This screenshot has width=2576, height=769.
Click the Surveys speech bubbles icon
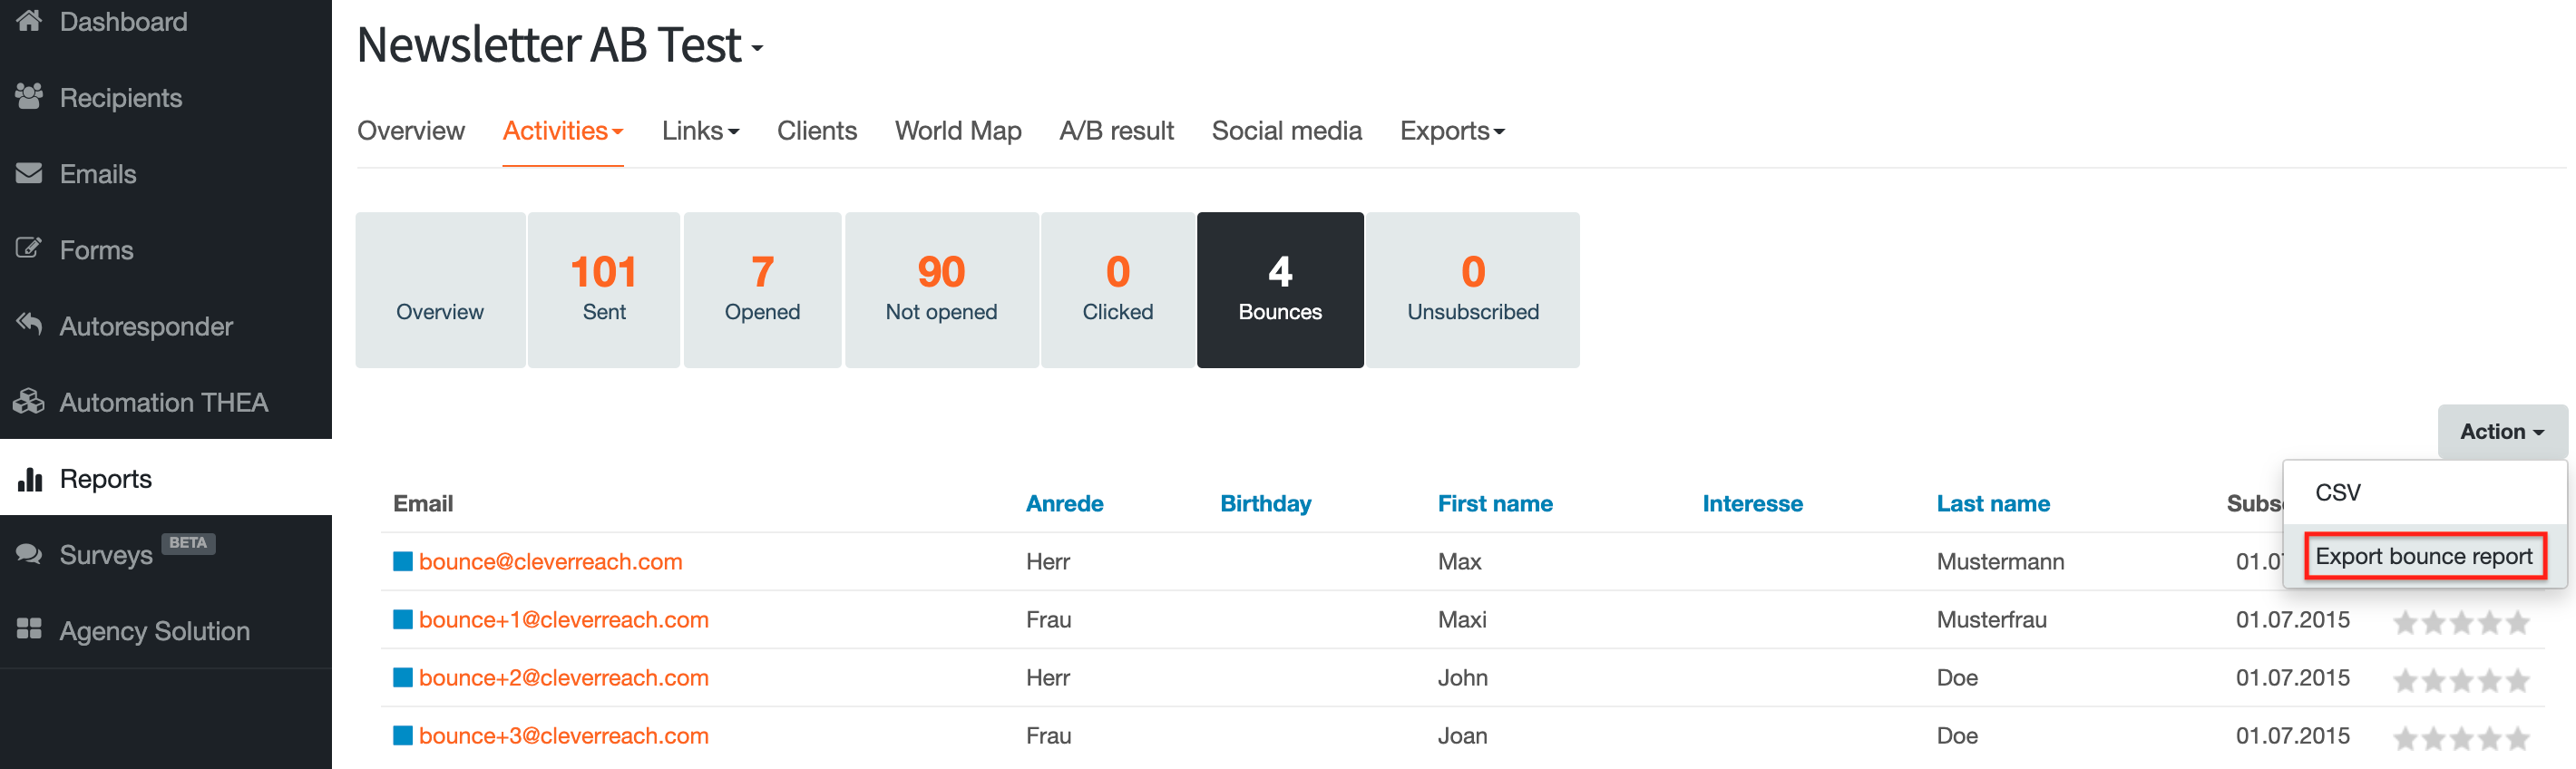click(29, 554)
